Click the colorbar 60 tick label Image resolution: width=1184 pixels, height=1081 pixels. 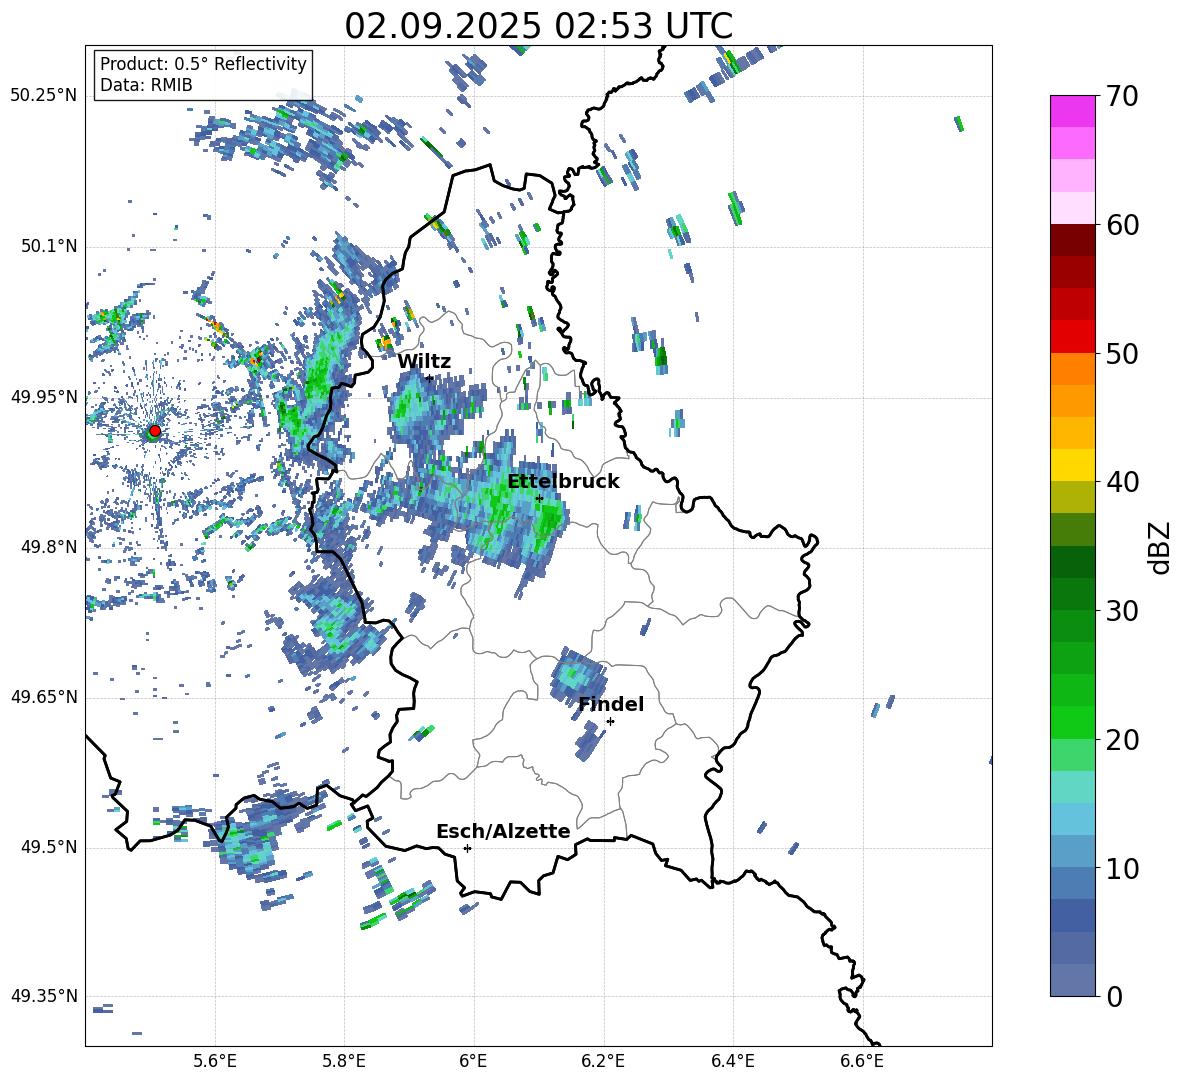(1122, 225)
